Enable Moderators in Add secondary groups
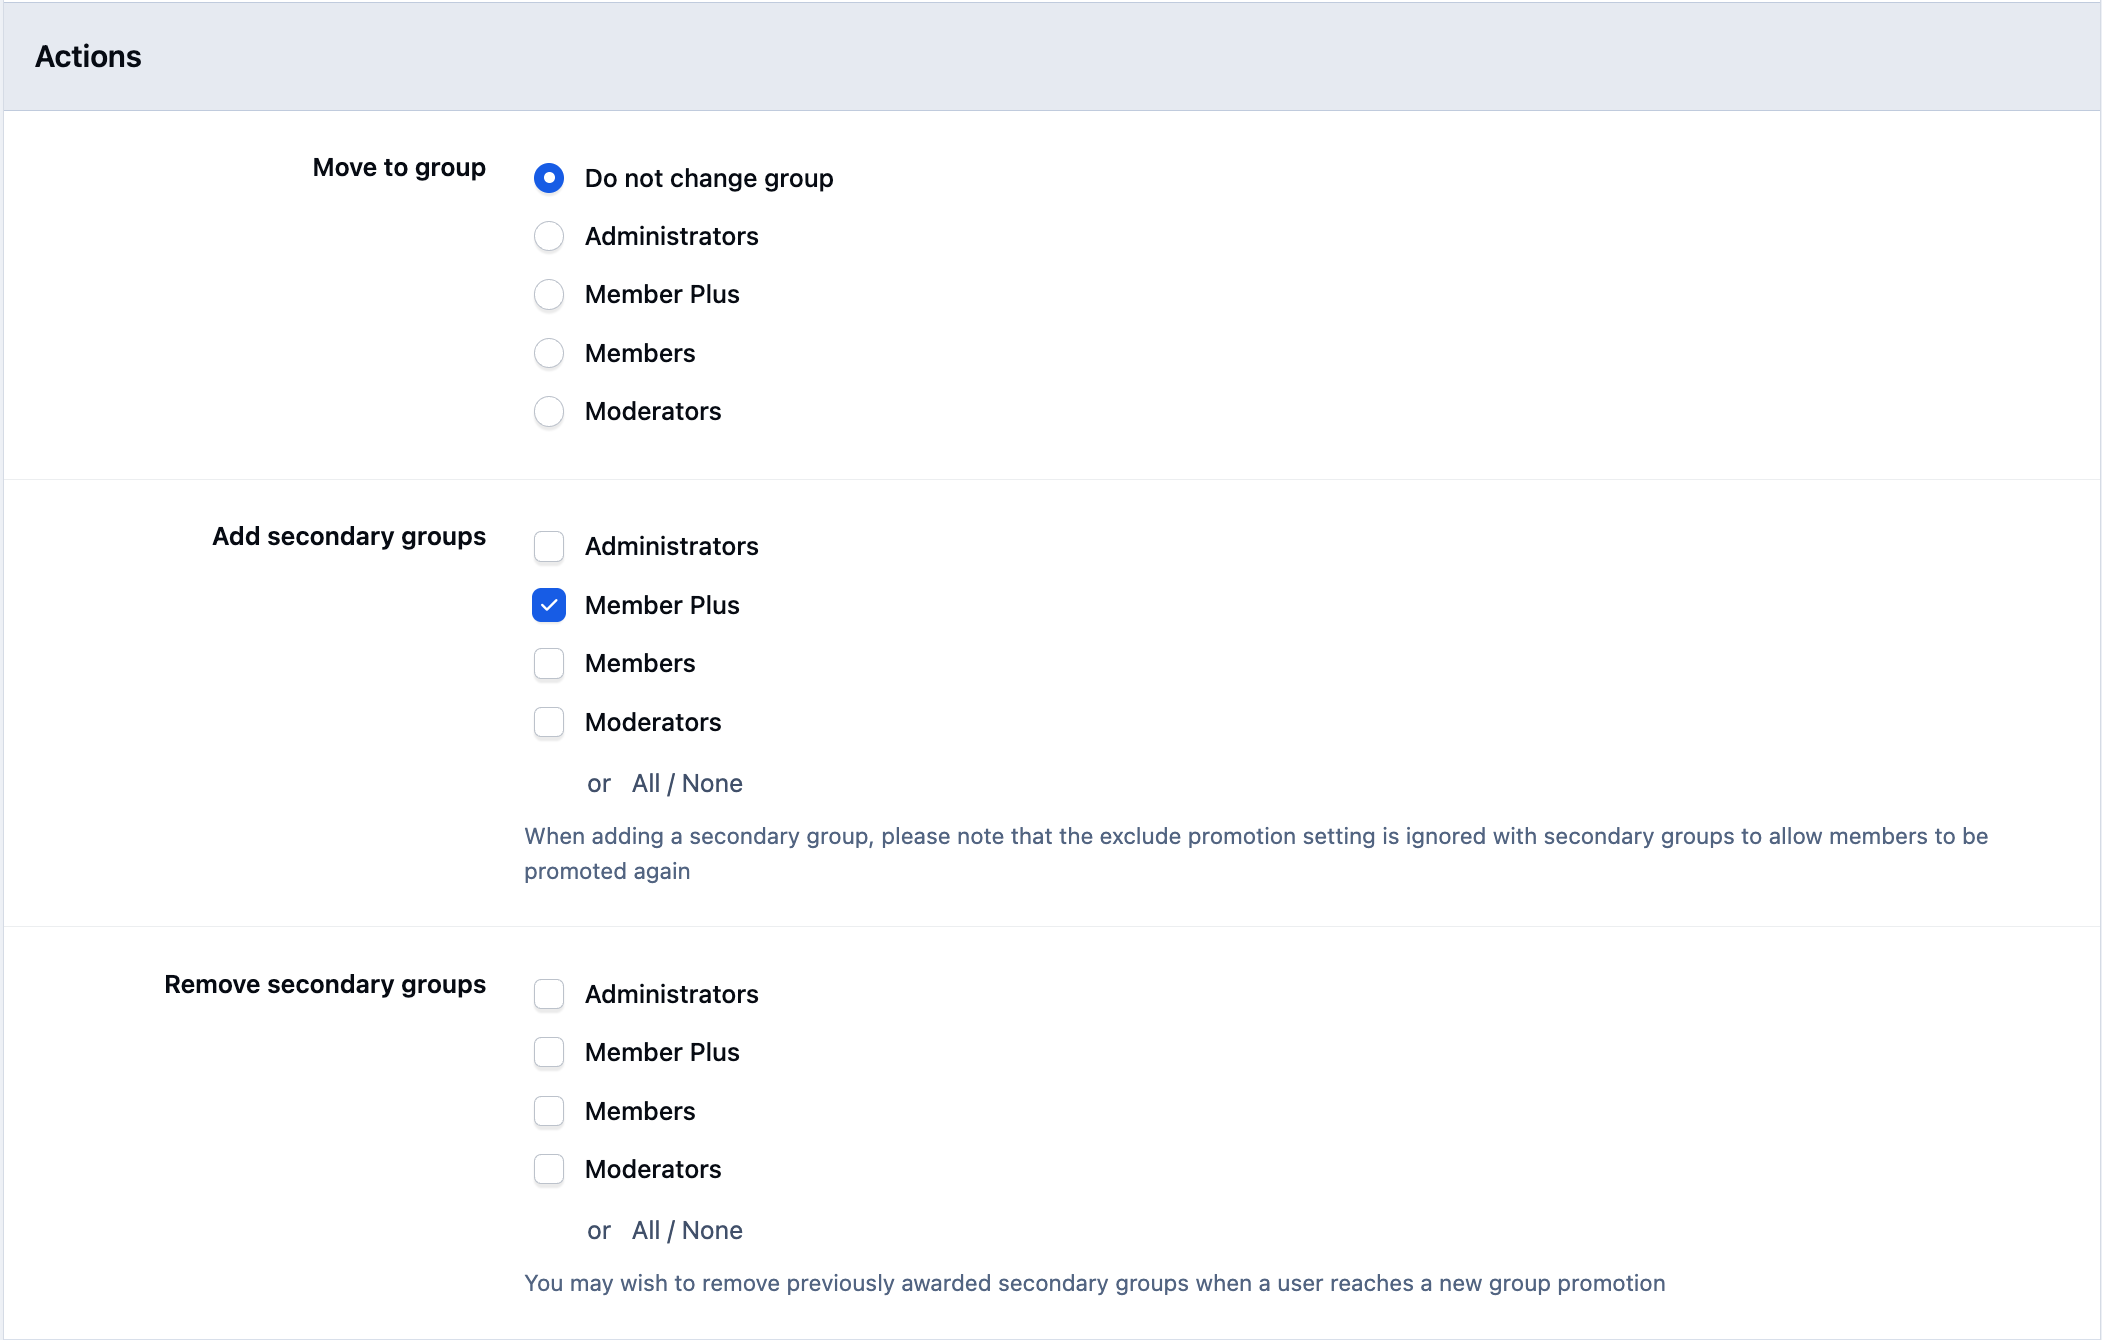Image resolution: width=2102 pixels, height=1340 pixels. click(549, 722)
